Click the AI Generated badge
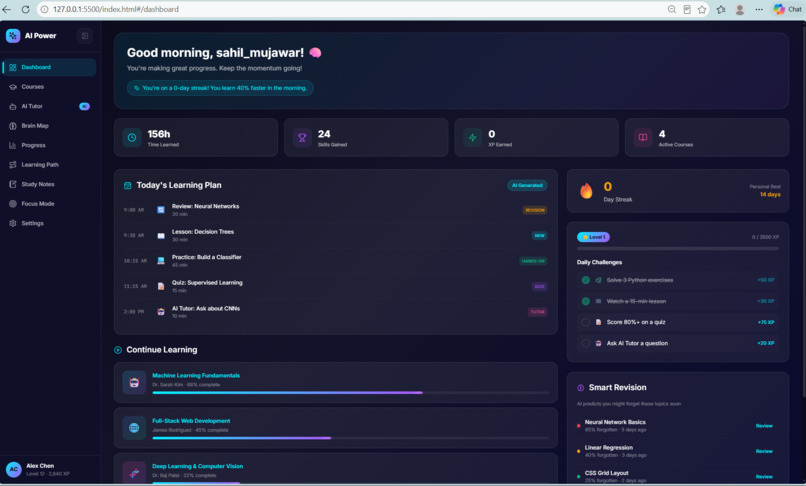The height and width of the screenshot is (486, 806). pos(527,186)
